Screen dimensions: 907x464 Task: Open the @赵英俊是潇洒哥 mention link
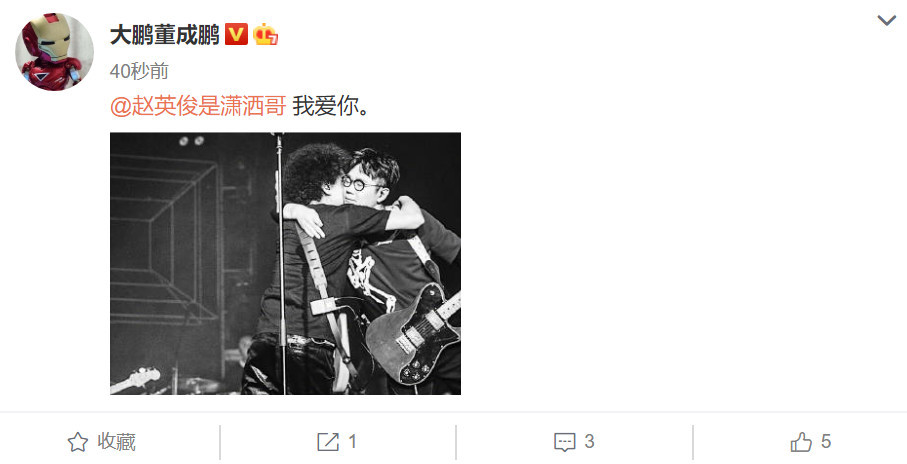pos(198,106)
